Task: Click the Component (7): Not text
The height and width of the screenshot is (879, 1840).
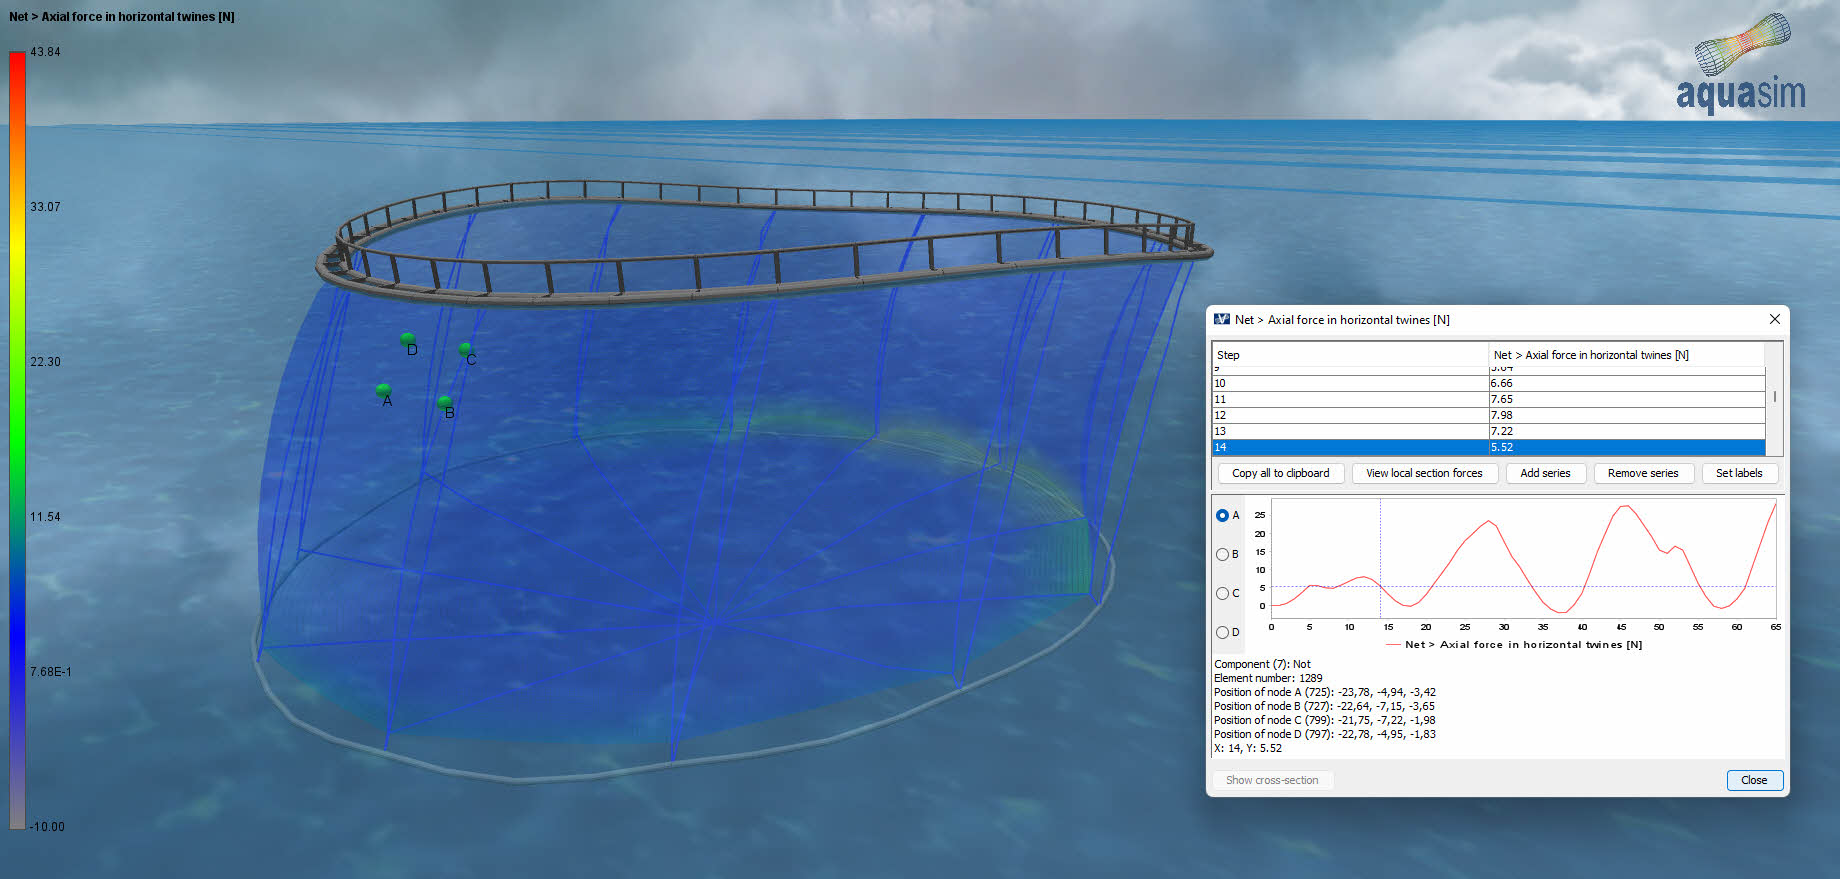Action: coord(1262,664)
